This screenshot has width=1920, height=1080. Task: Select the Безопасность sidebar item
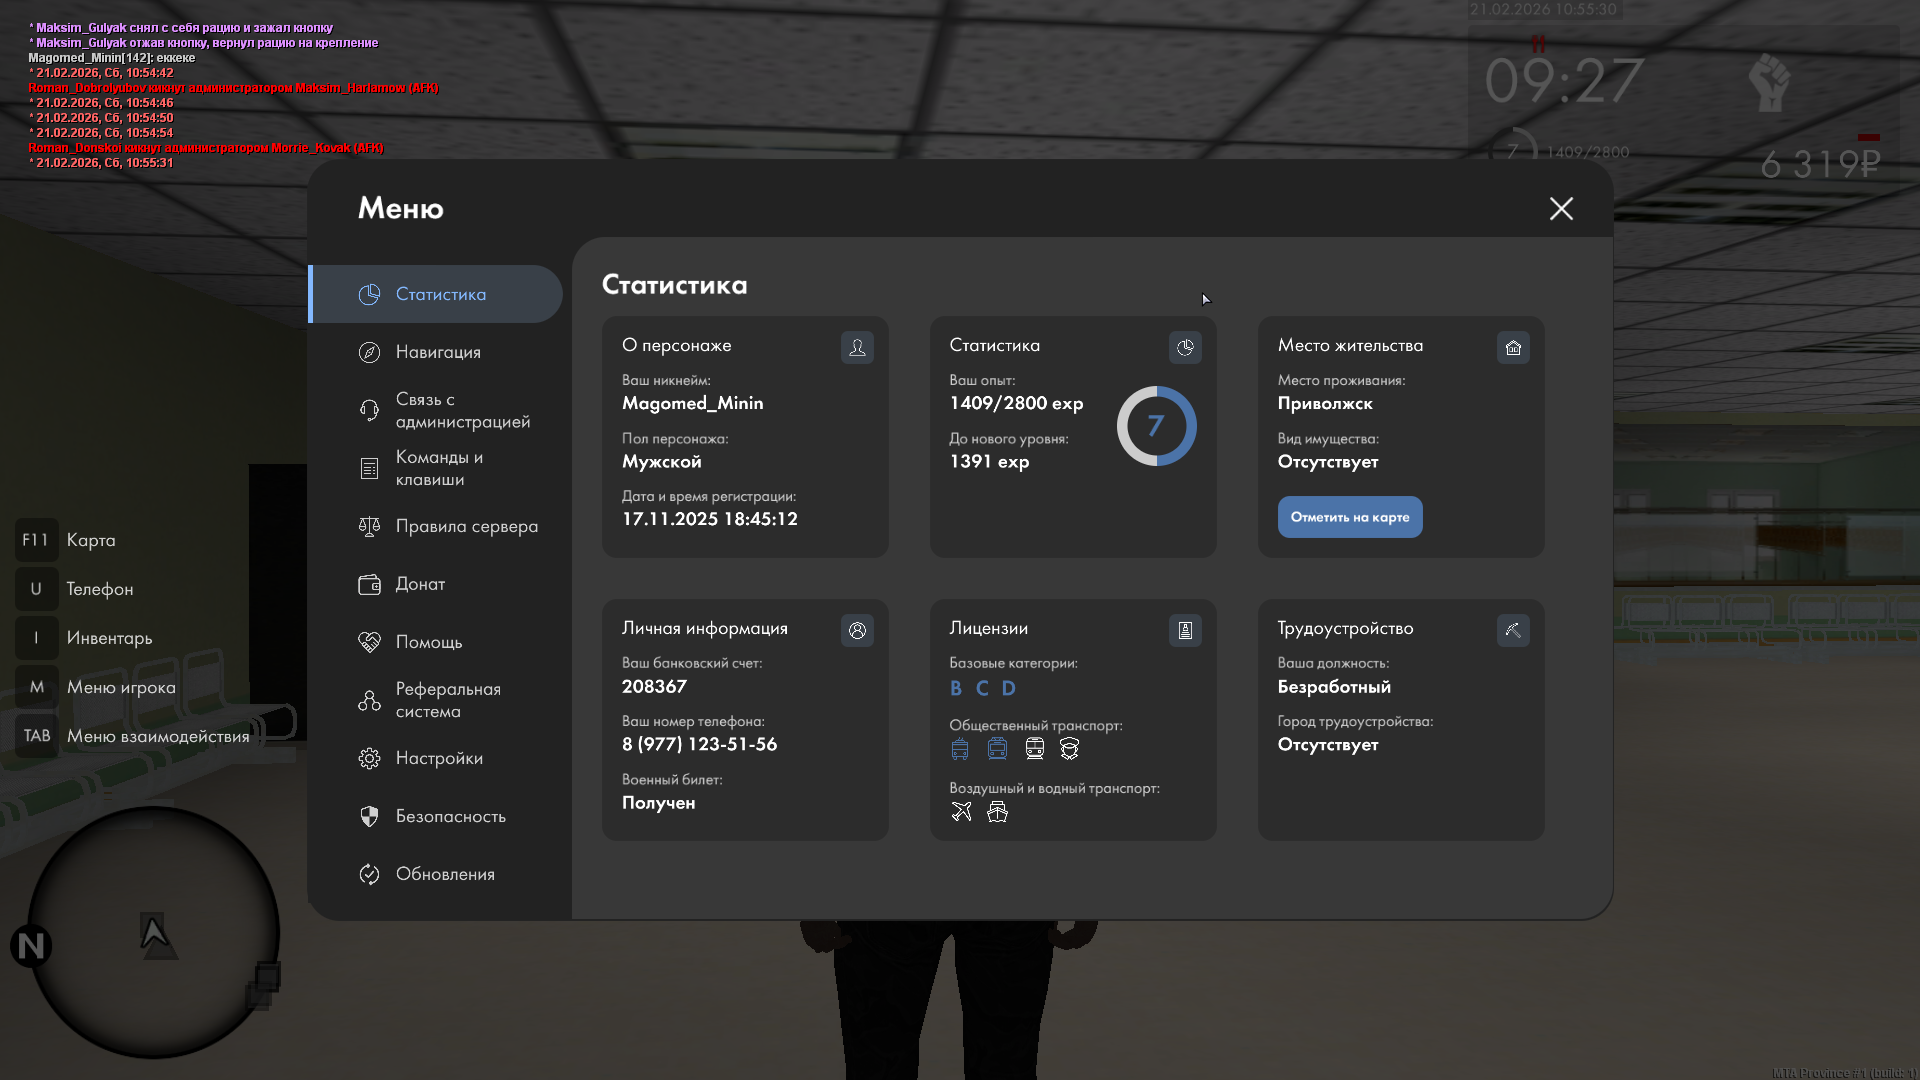450,816
